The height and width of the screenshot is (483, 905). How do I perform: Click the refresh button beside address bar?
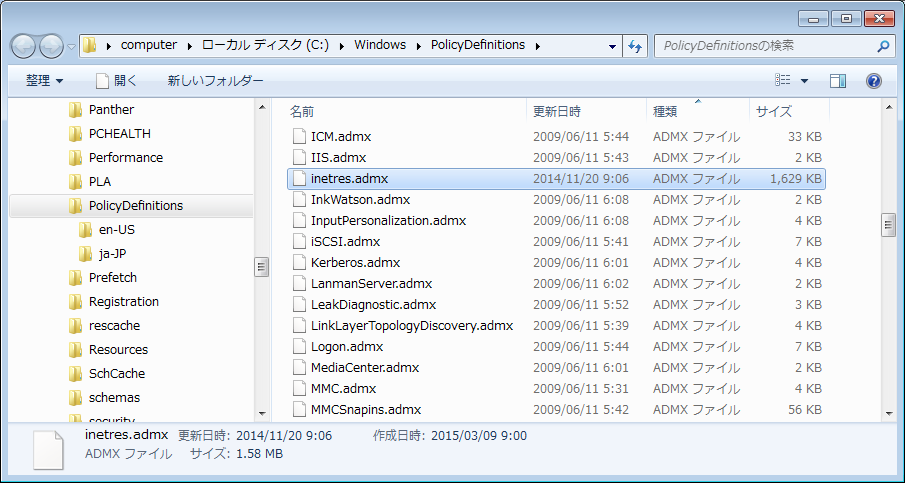(x=634, y=46)
